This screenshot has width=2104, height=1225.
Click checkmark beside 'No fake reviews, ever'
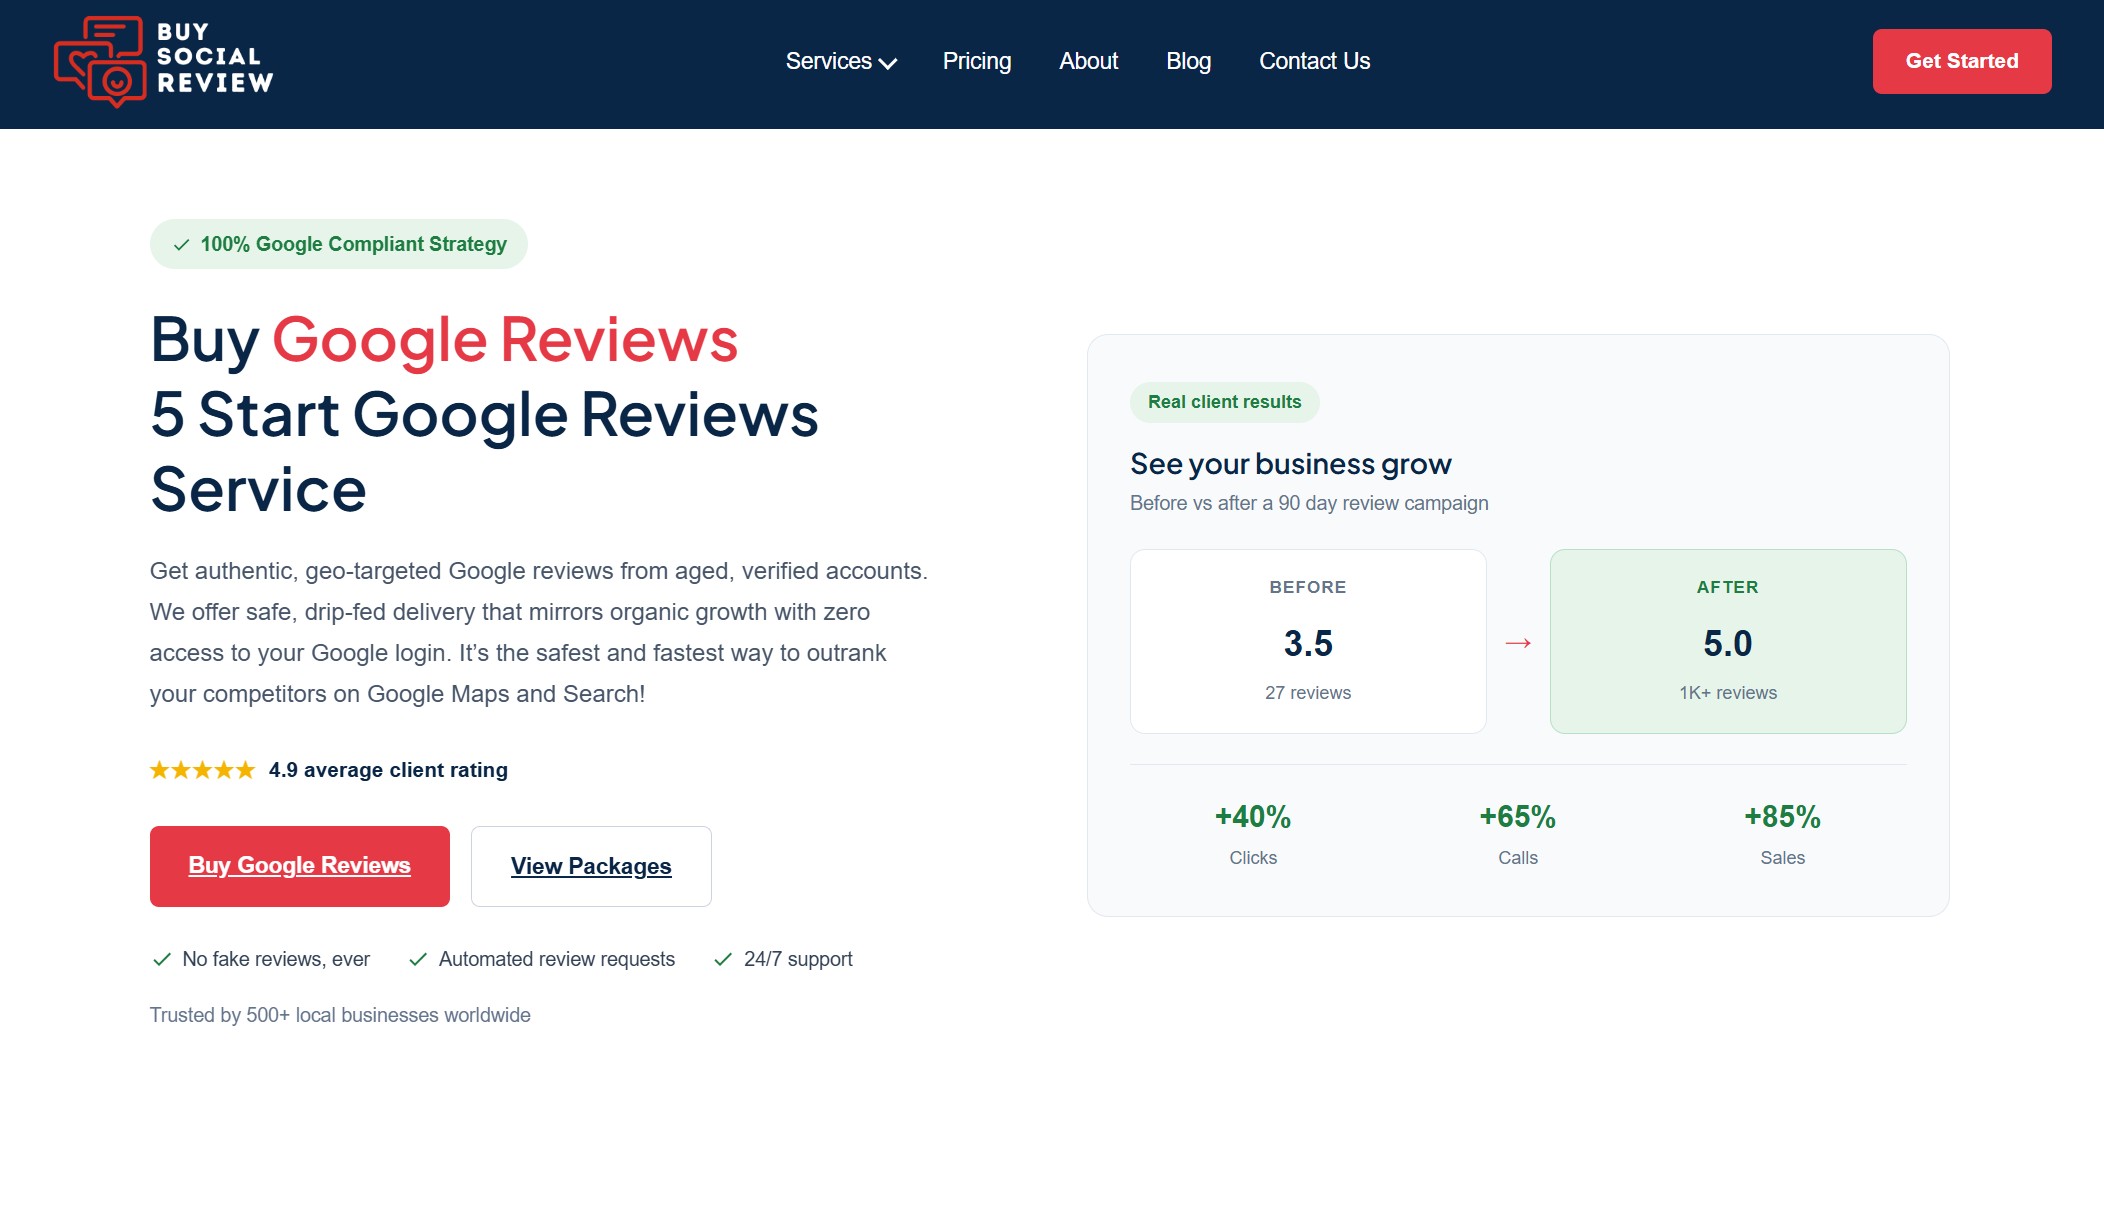pos(161,960)
